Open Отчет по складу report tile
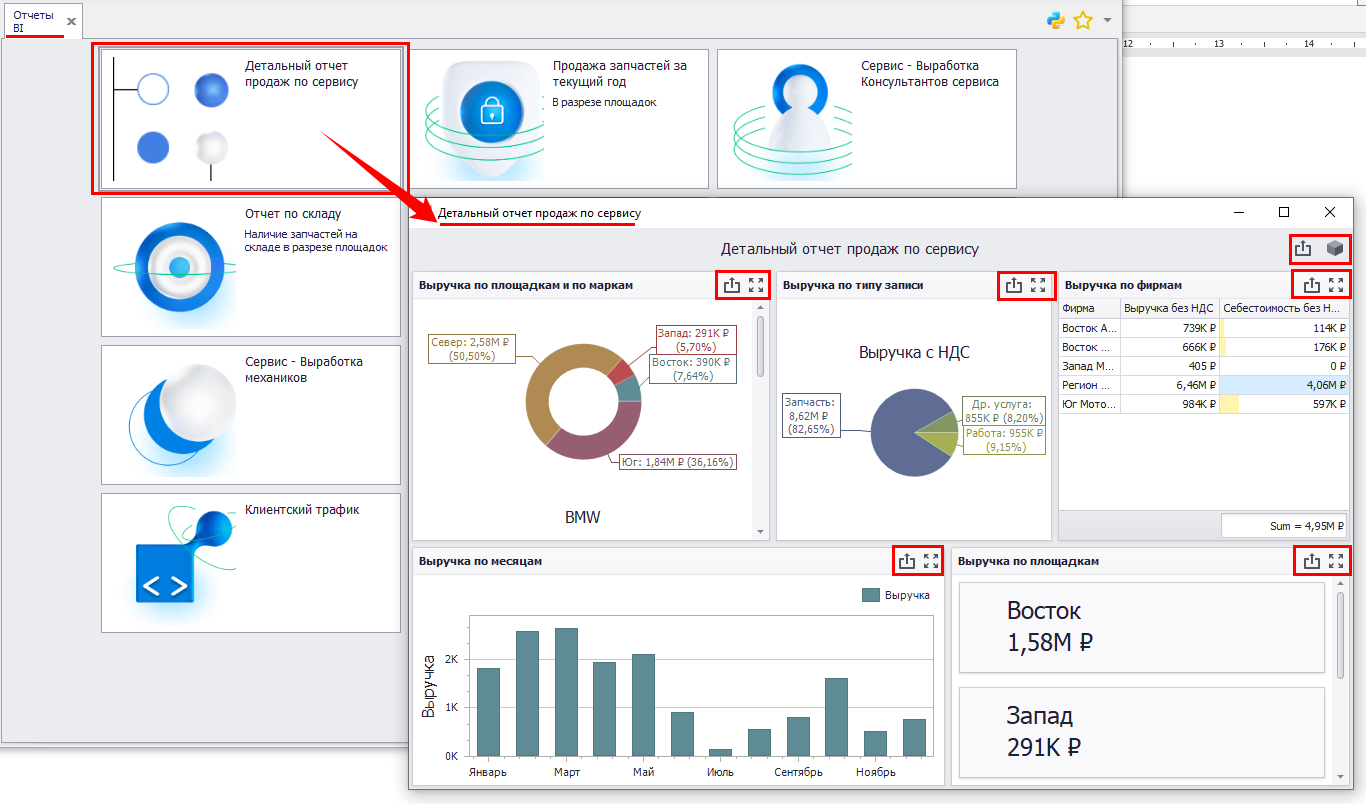 click(x=251, y=266)
